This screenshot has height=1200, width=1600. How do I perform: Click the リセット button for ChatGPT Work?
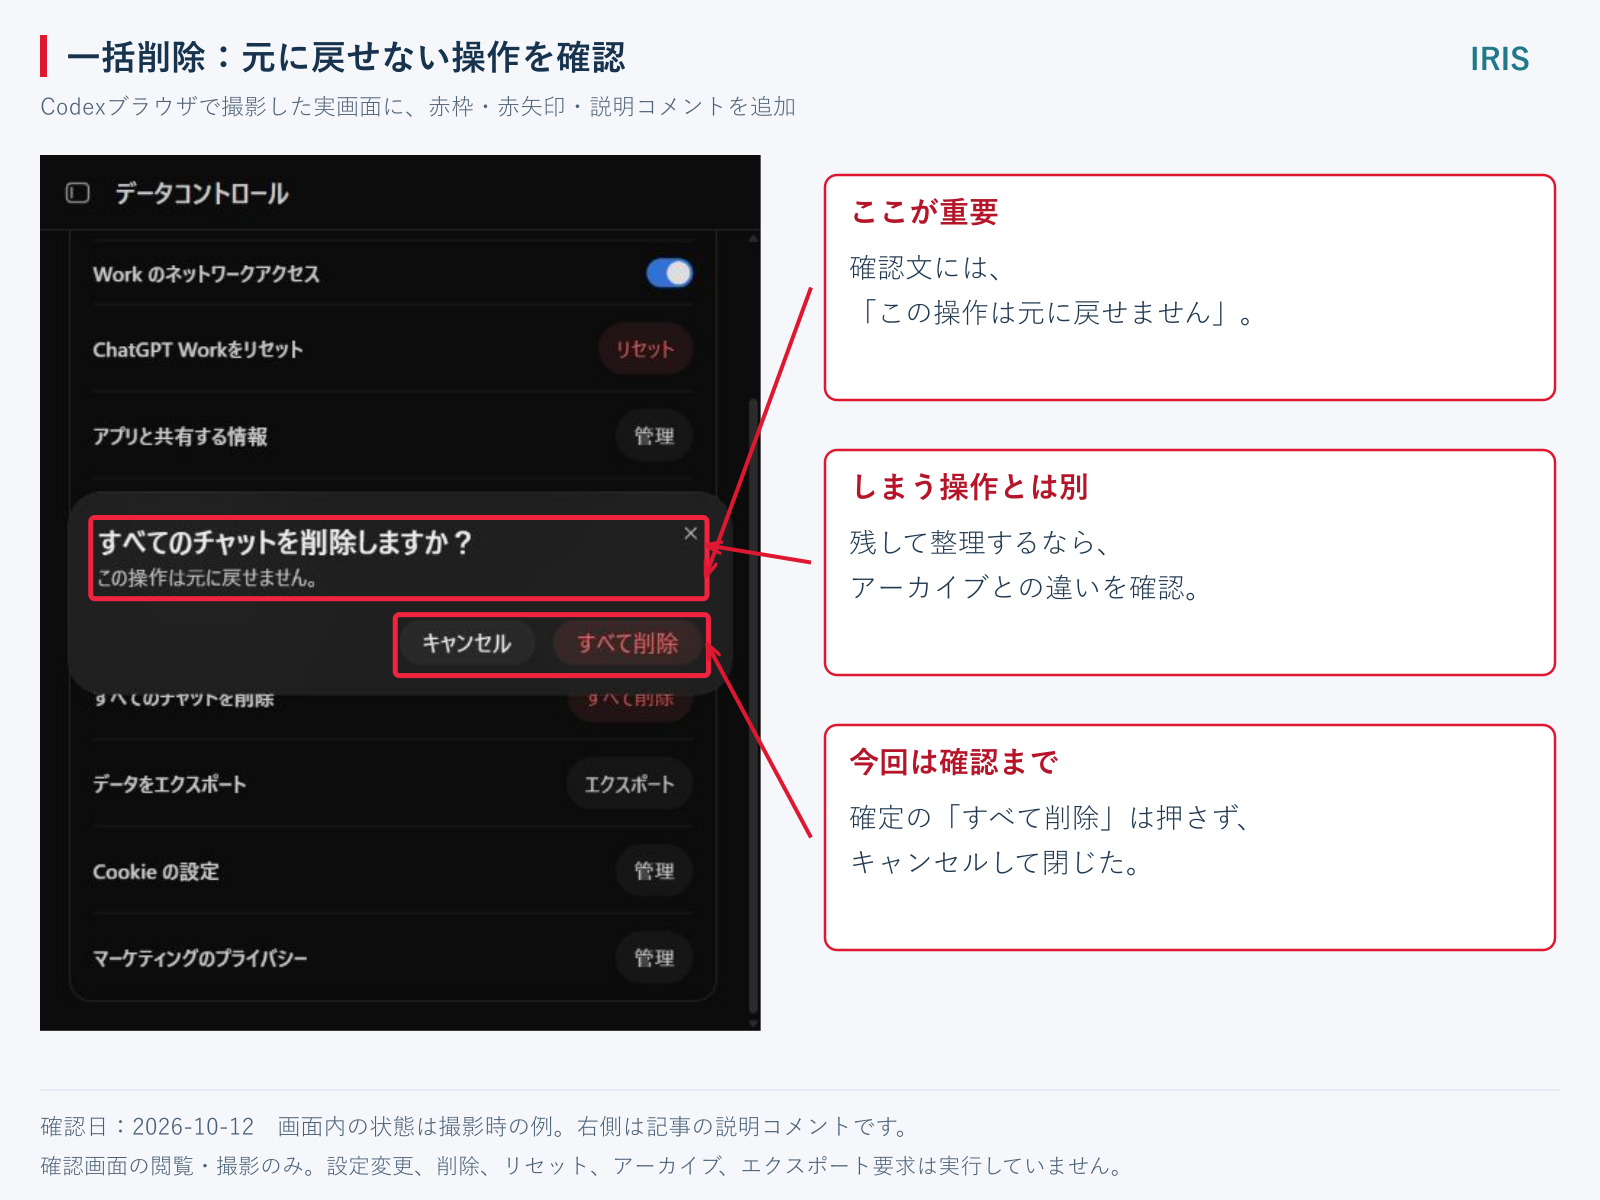point(645,349)
